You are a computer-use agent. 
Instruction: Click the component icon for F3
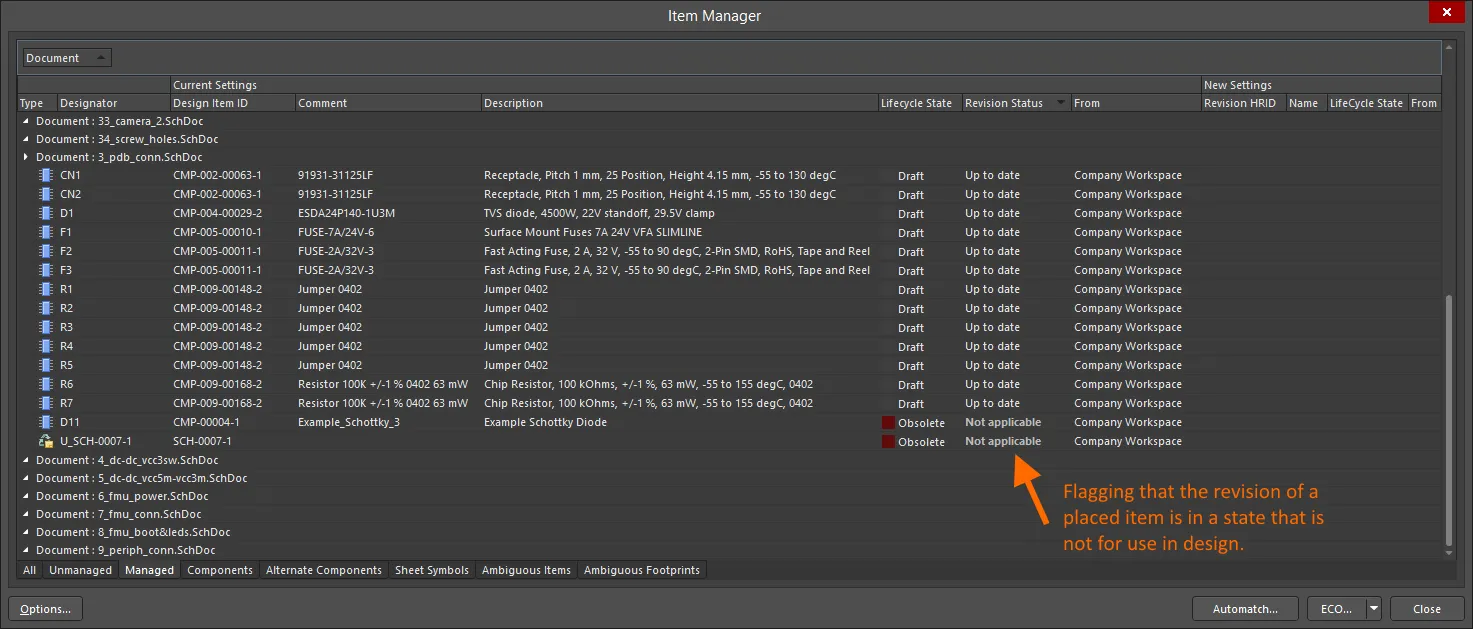click(45, 270)
